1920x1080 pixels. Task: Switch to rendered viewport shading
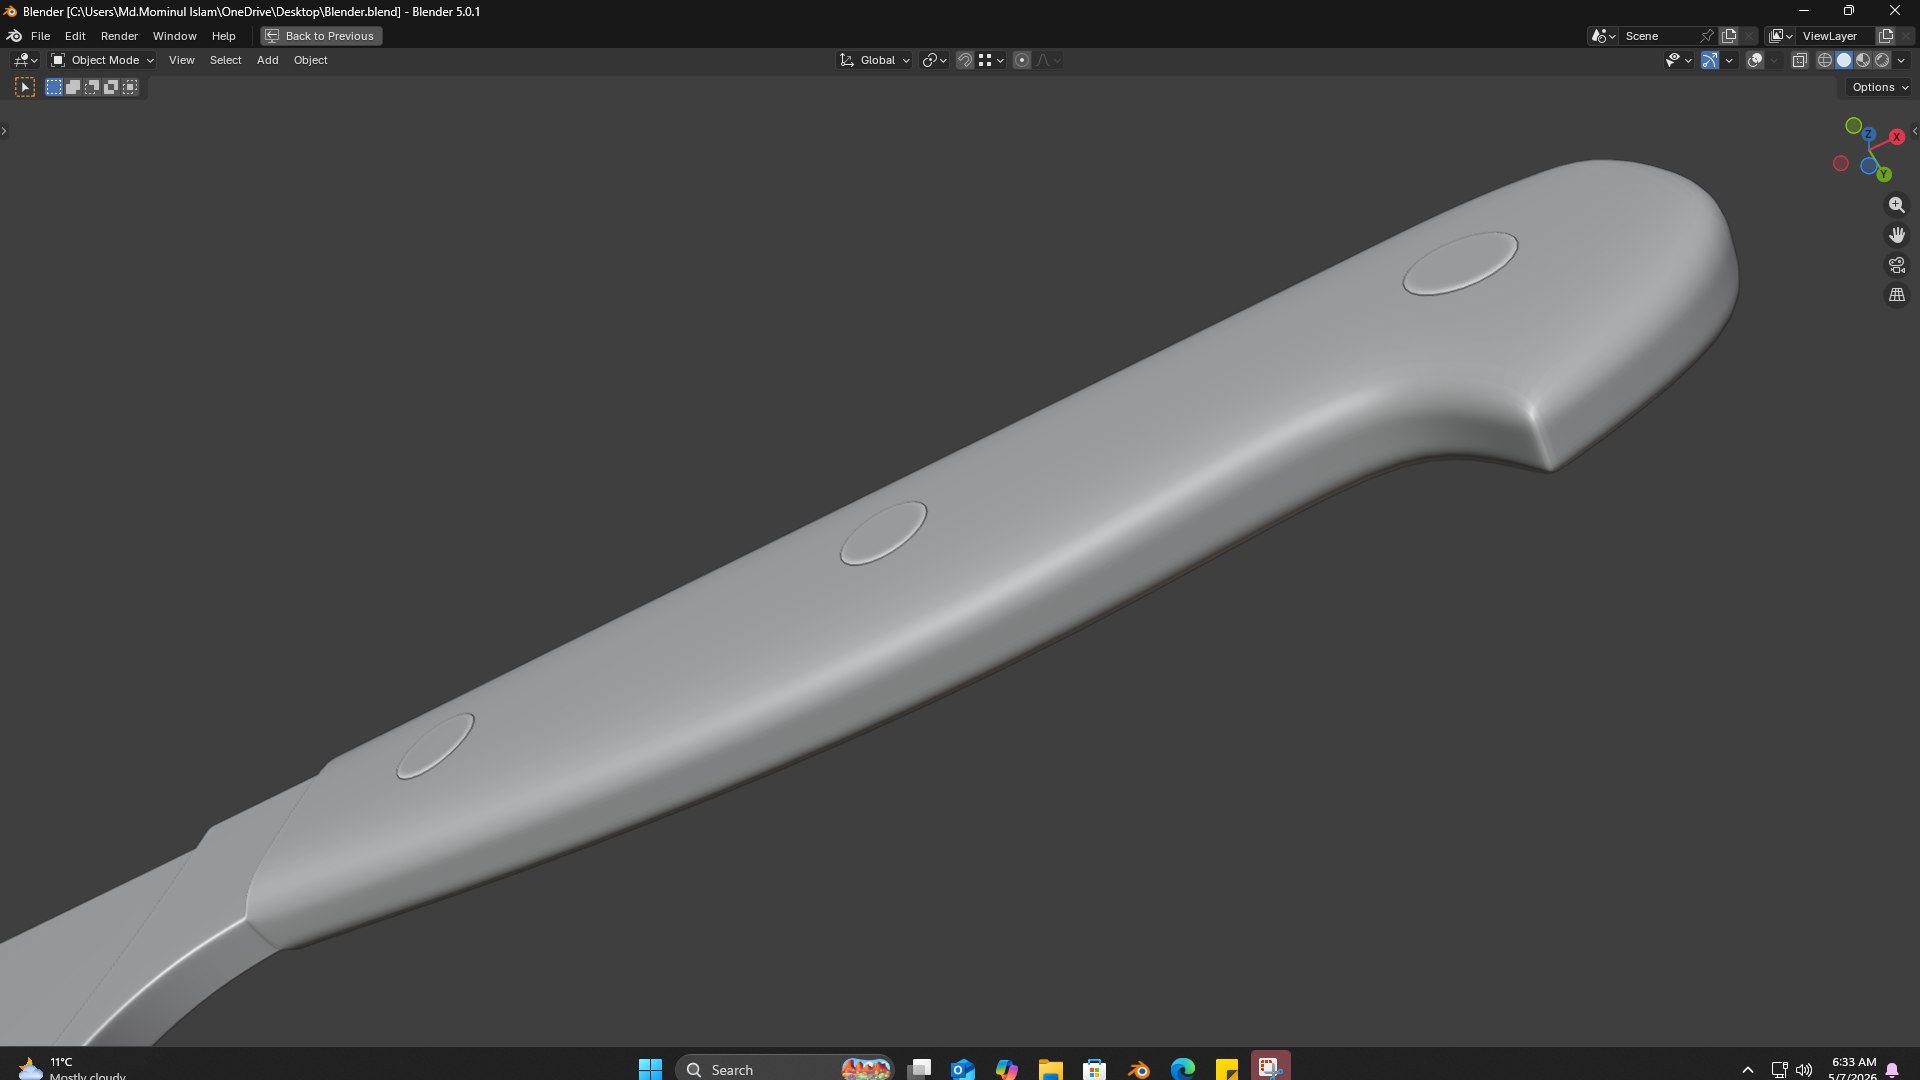(x=1882, y=60)
